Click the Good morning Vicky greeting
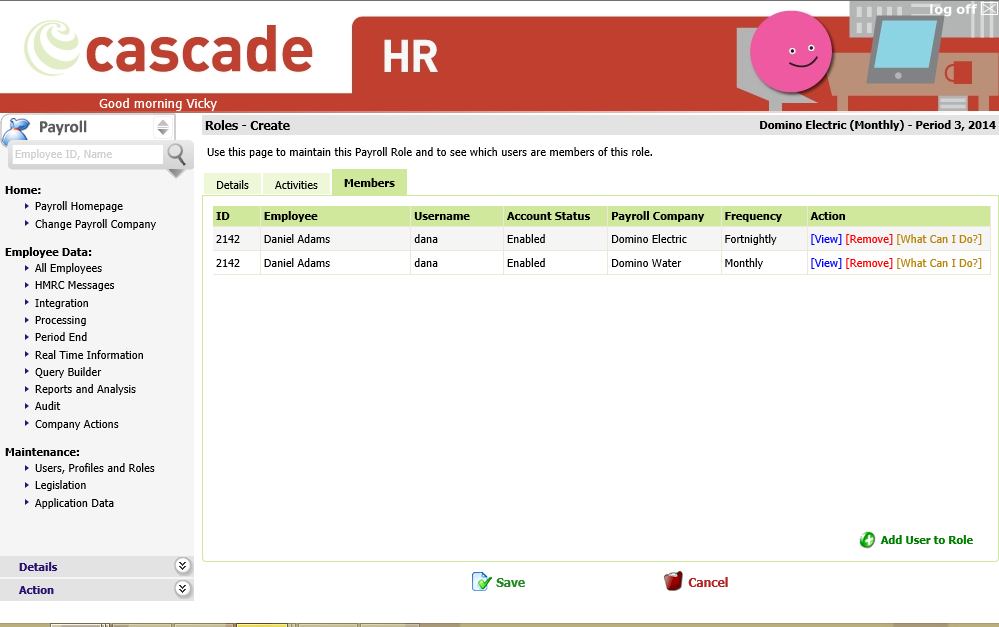Screen dimensions: 999x627 (x=158, y=103)
